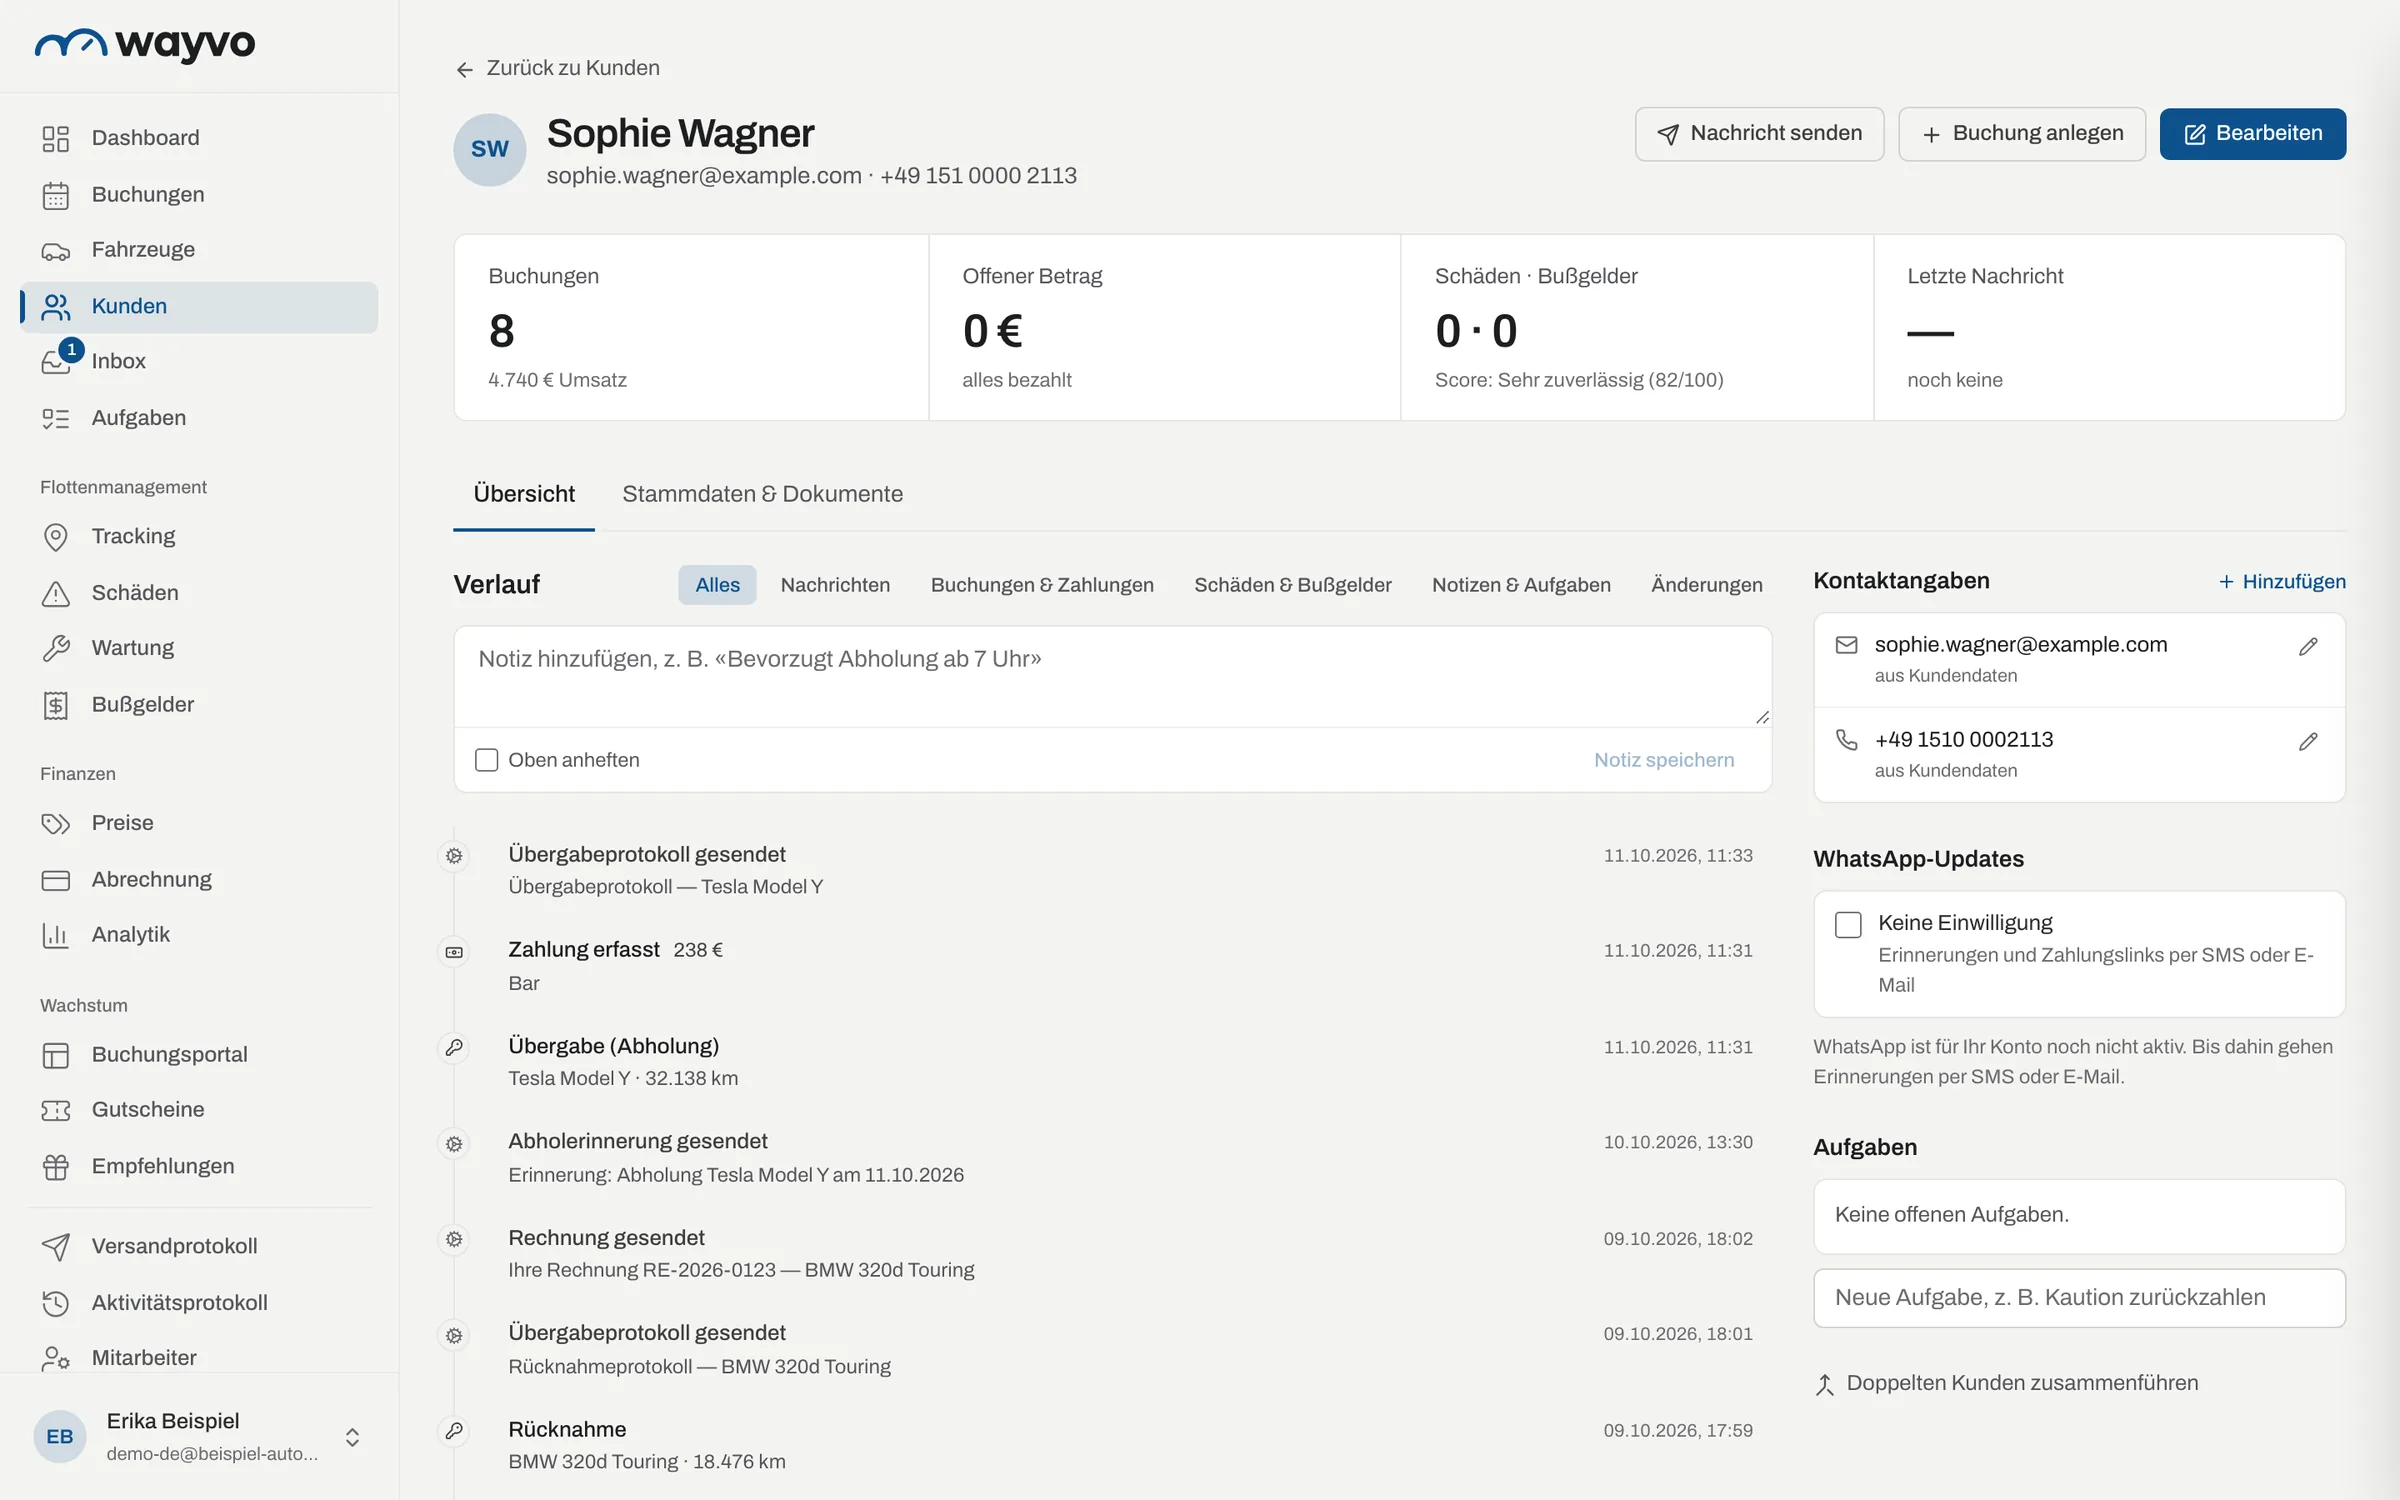Go back via Zurück zu Kunden
This screenshot has width=2400, height=1500.
[x=558, y=68]
